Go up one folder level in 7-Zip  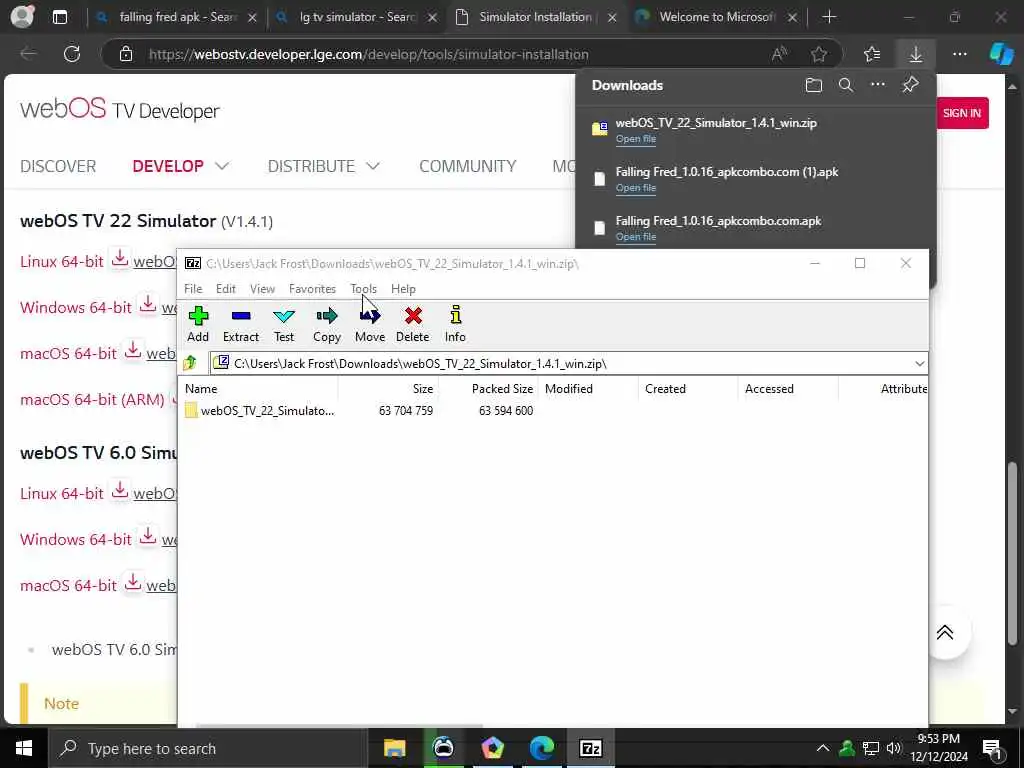(x=190, y=362)
